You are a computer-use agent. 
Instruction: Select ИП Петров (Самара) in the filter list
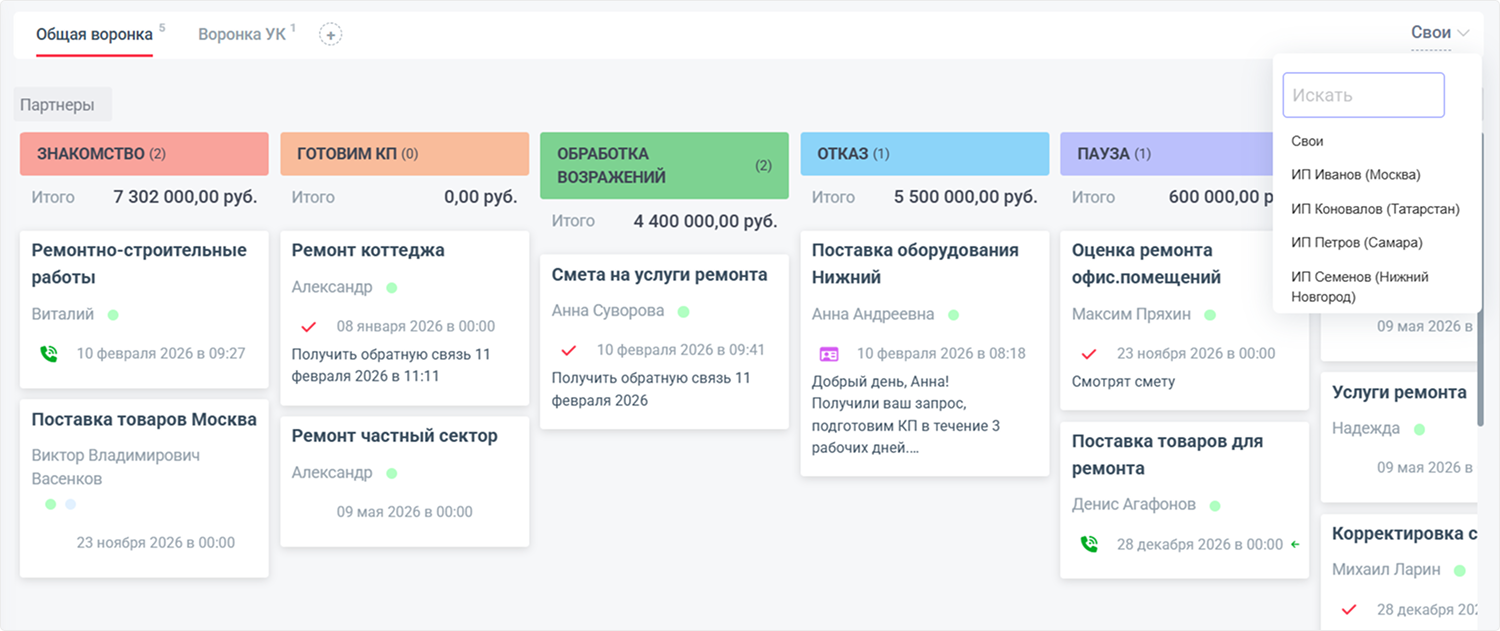(x=1354, y=242)
